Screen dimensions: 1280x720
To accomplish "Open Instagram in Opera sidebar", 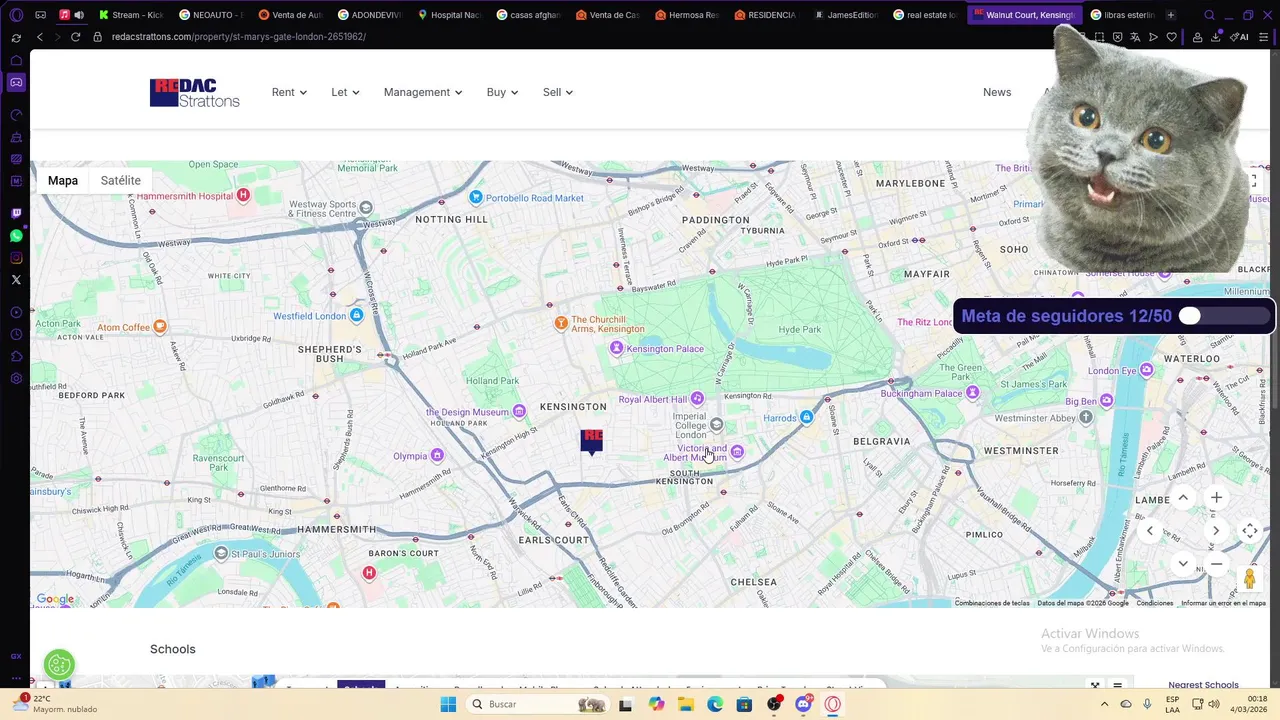I will pos(16,258).
